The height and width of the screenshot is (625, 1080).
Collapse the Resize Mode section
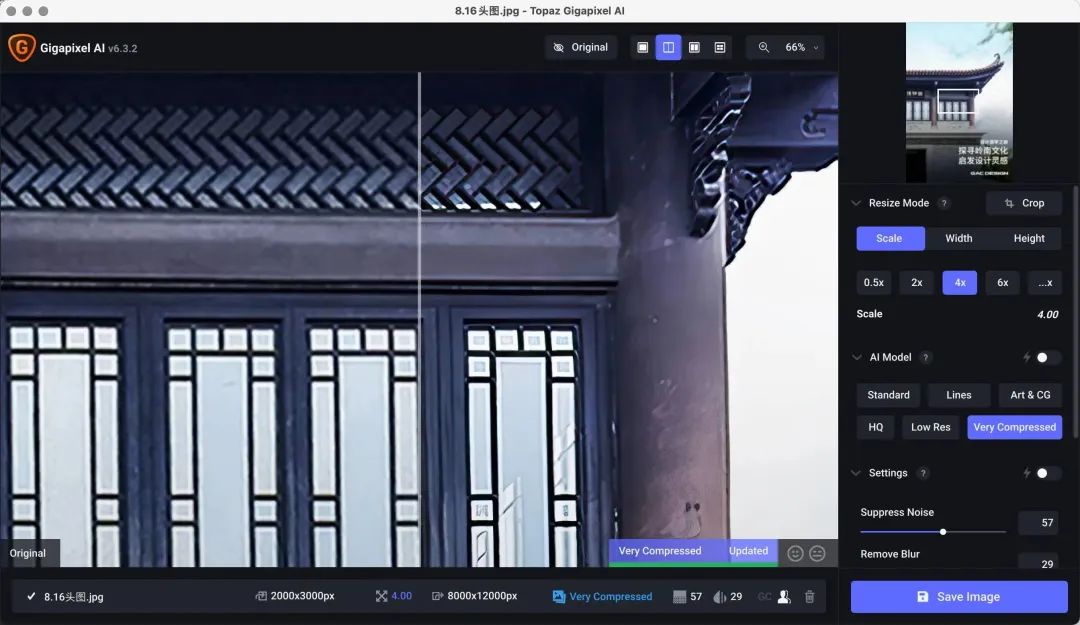tap(856, 203)
